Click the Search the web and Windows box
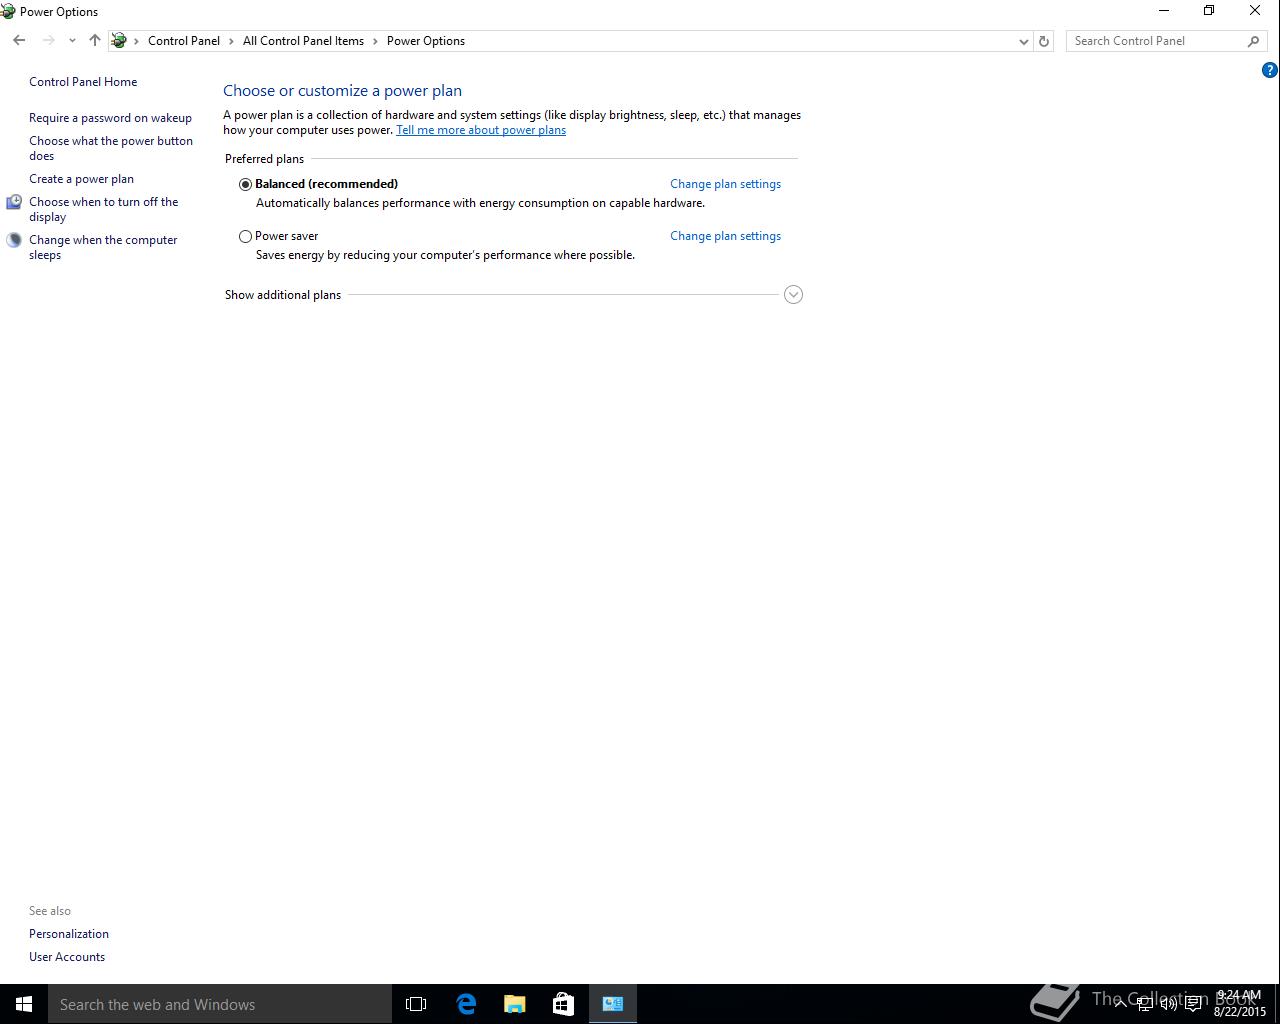 tap(220, 1004)
